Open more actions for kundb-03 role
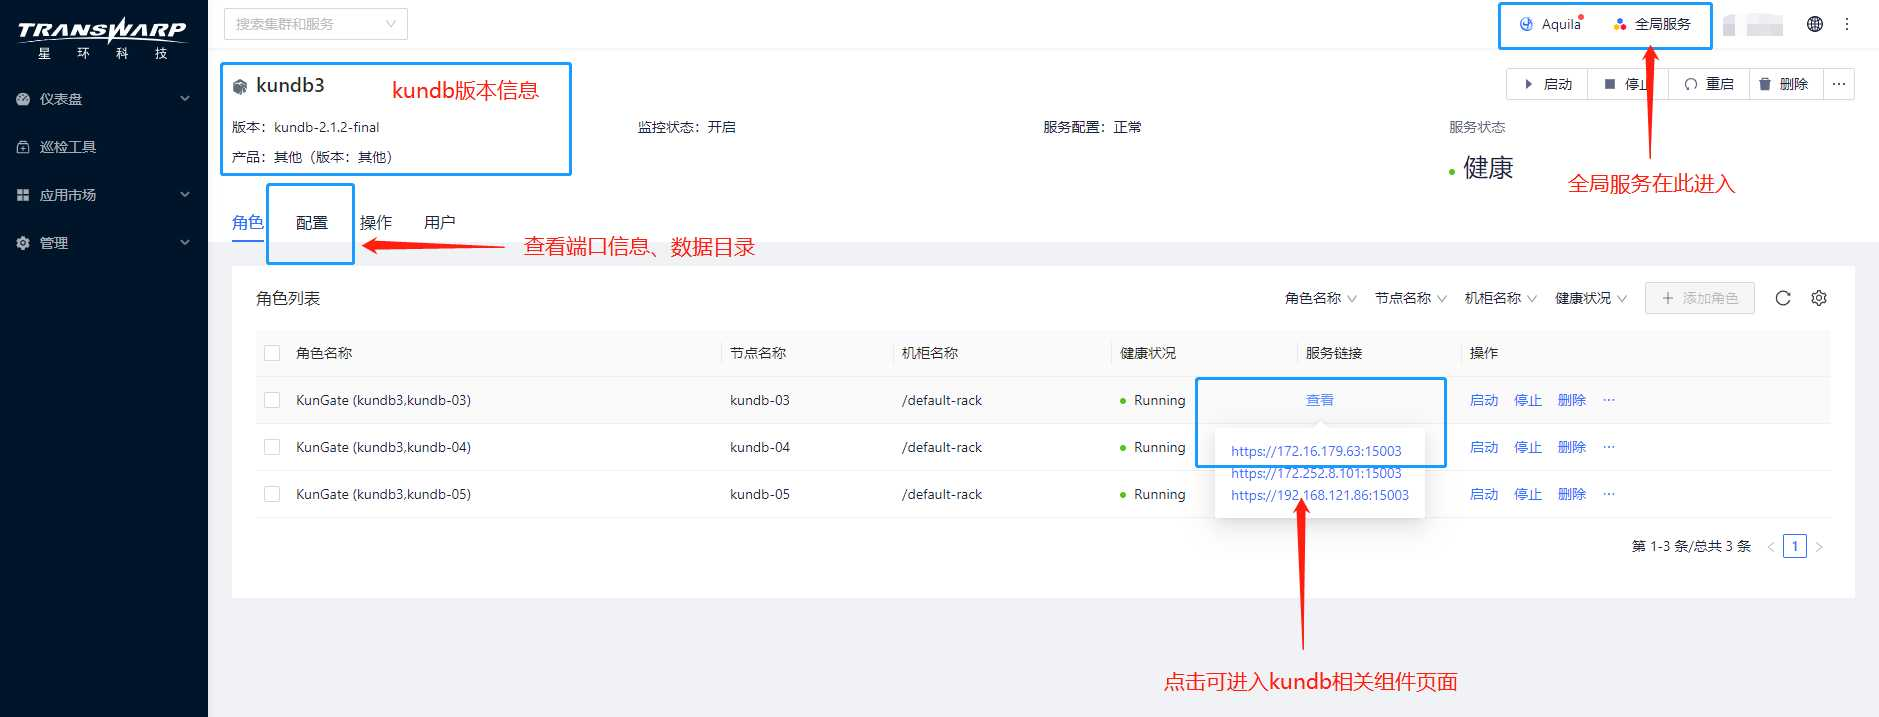This screenshot has height=717, width=1879. (x=1609, y=400)
